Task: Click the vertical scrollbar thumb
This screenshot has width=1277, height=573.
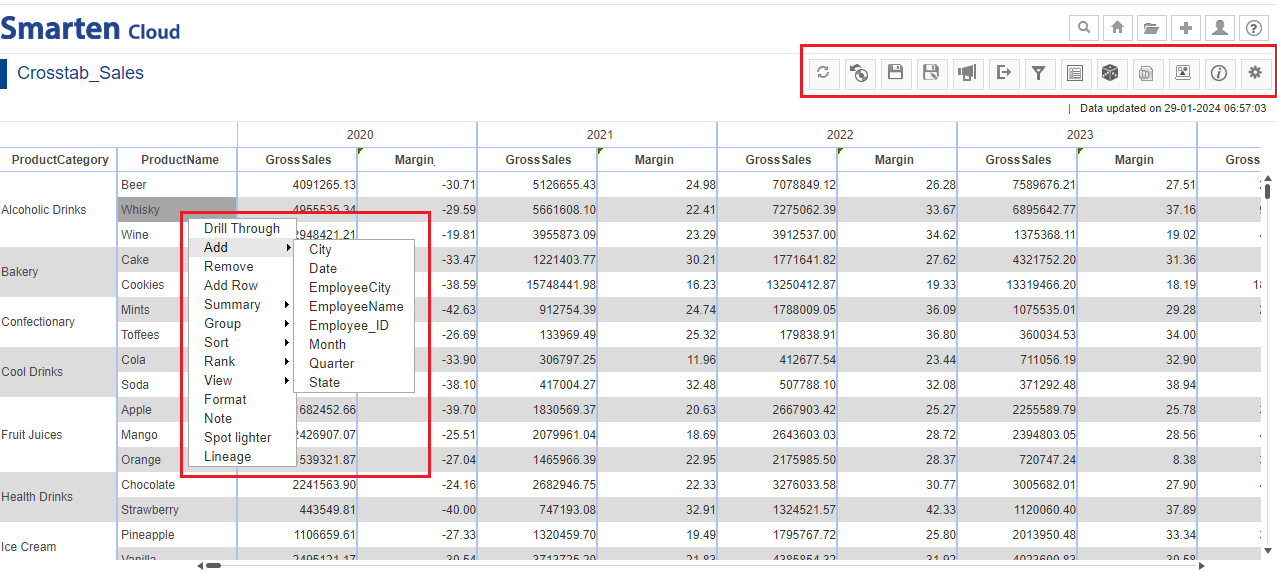Action: click(1268, 190)
